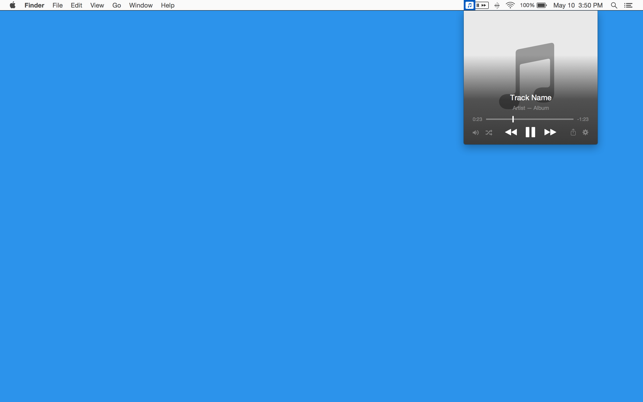Open the File menu

click(57, 5)
